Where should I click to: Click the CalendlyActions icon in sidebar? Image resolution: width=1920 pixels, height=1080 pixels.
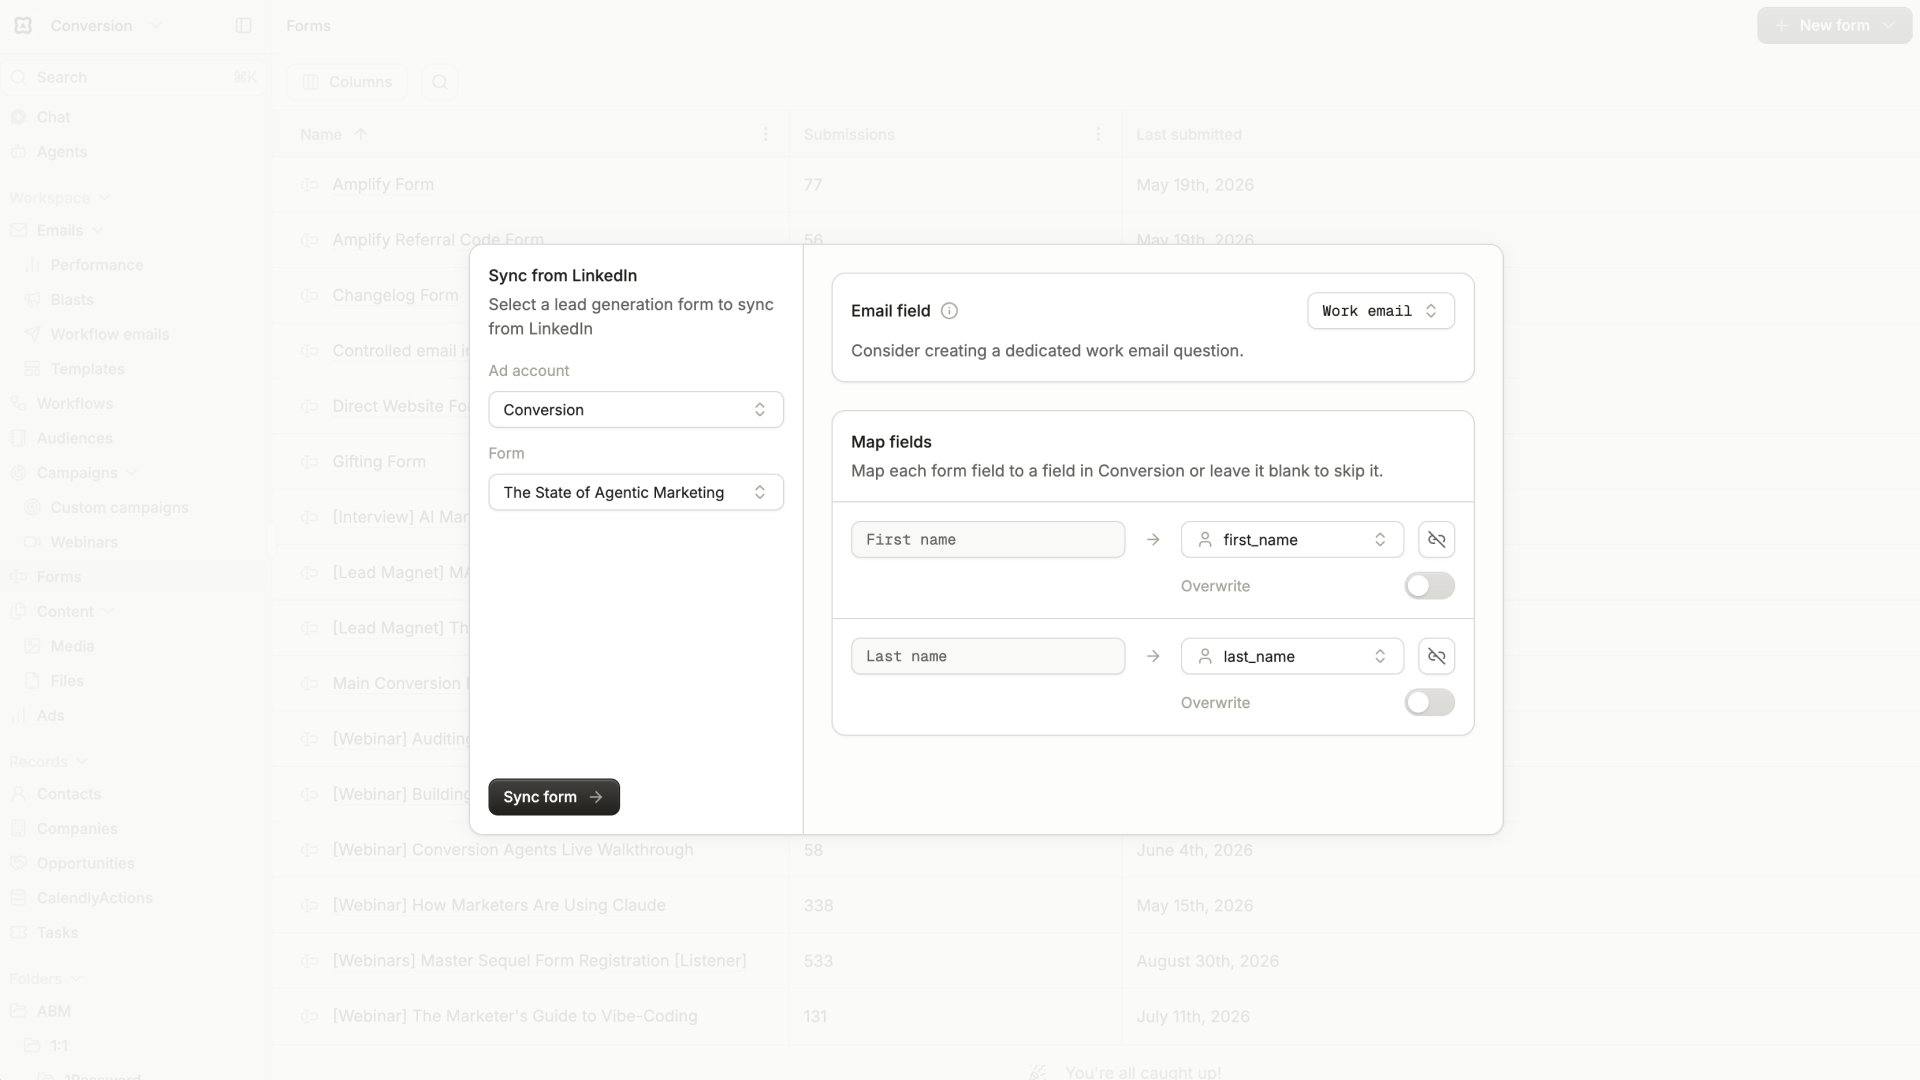(x=18, y=898)
